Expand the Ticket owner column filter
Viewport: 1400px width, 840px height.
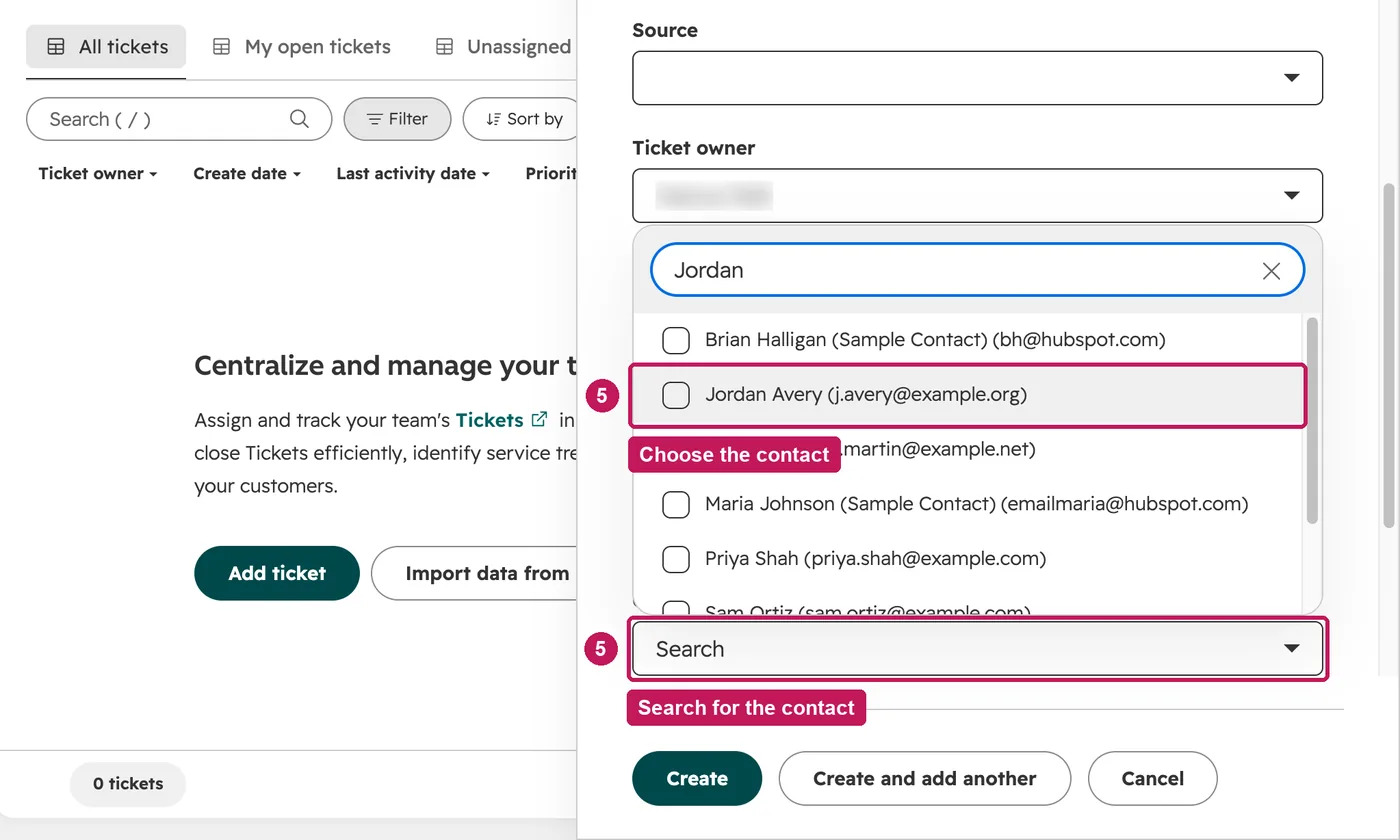(98, 174)
